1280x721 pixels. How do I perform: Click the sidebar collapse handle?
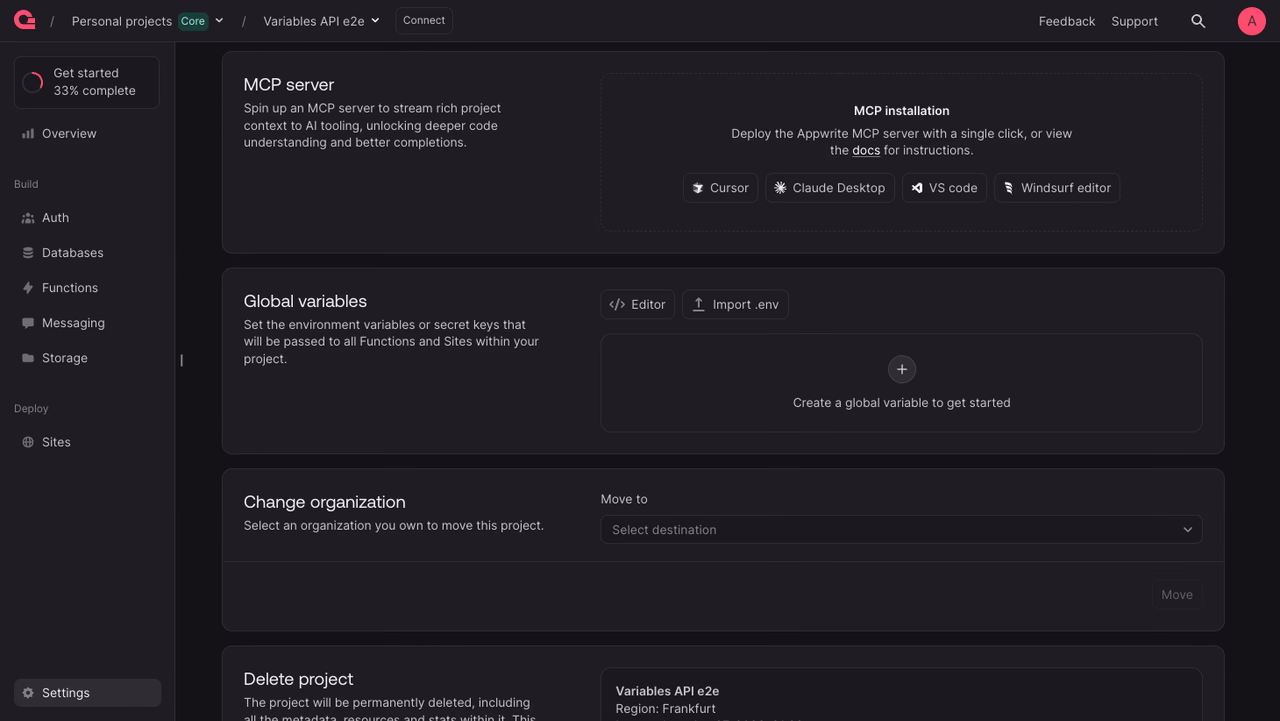181,360
